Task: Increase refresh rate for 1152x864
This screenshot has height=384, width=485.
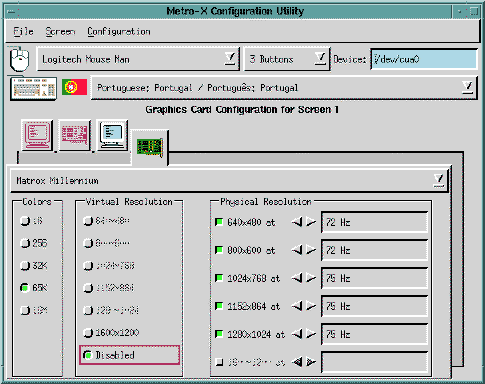Action: [311, 306]
